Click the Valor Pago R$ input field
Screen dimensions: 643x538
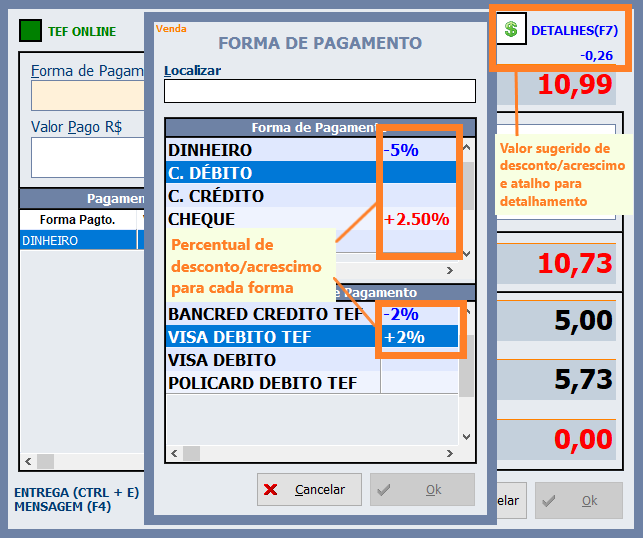pos(87,157)
